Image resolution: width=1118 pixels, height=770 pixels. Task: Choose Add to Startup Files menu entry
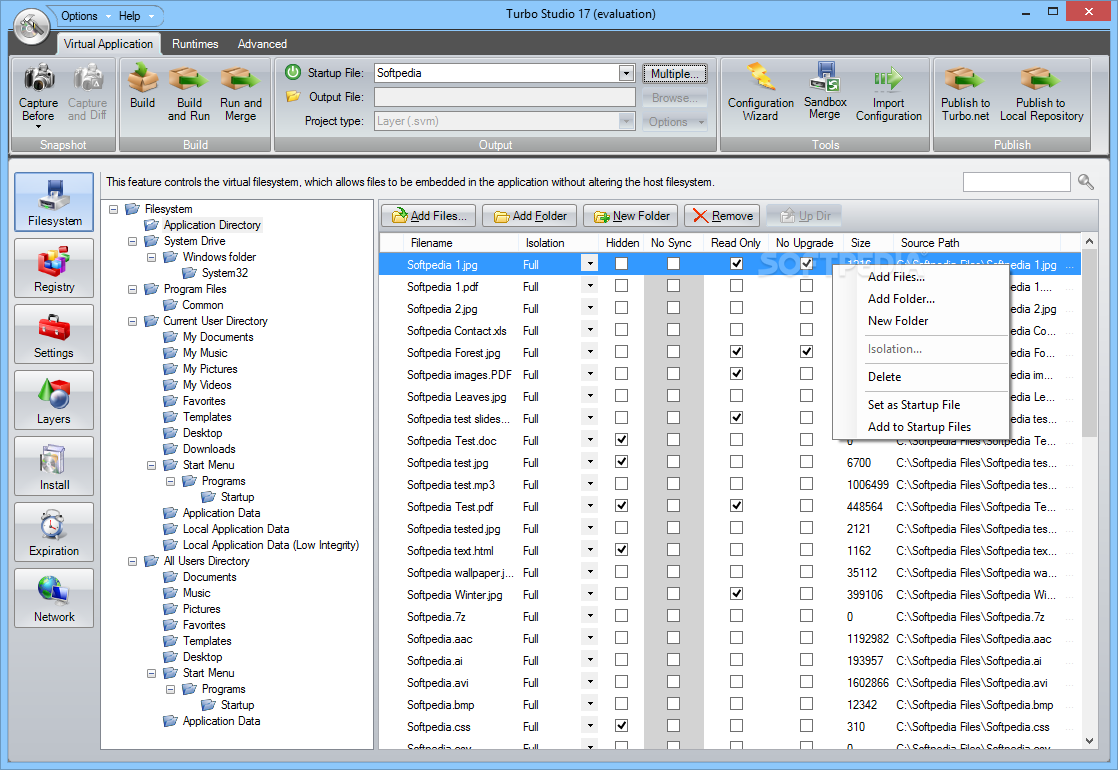point(920,427)
